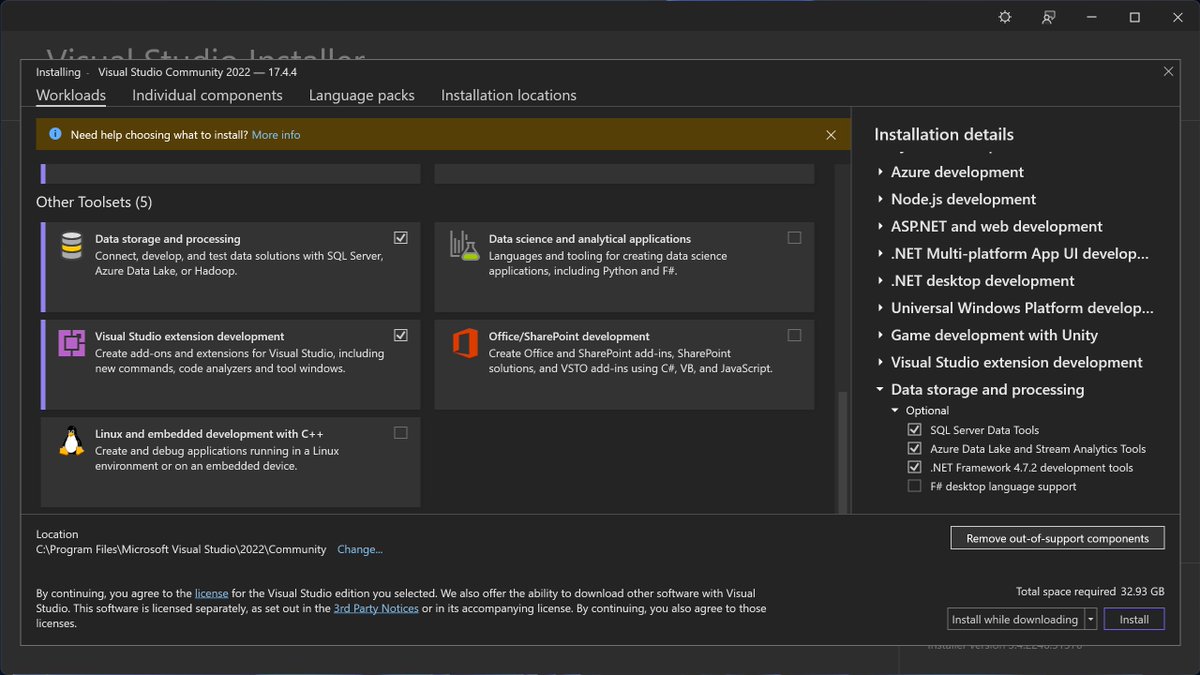Expand ASP.NET and web development details
1200x675 pixels.
pyautogui.click(x=880, y=226)
